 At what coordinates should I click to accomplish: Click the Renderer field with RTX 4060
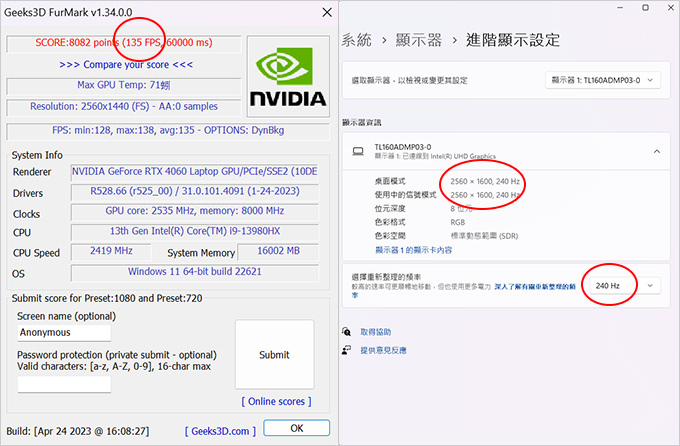195,171
